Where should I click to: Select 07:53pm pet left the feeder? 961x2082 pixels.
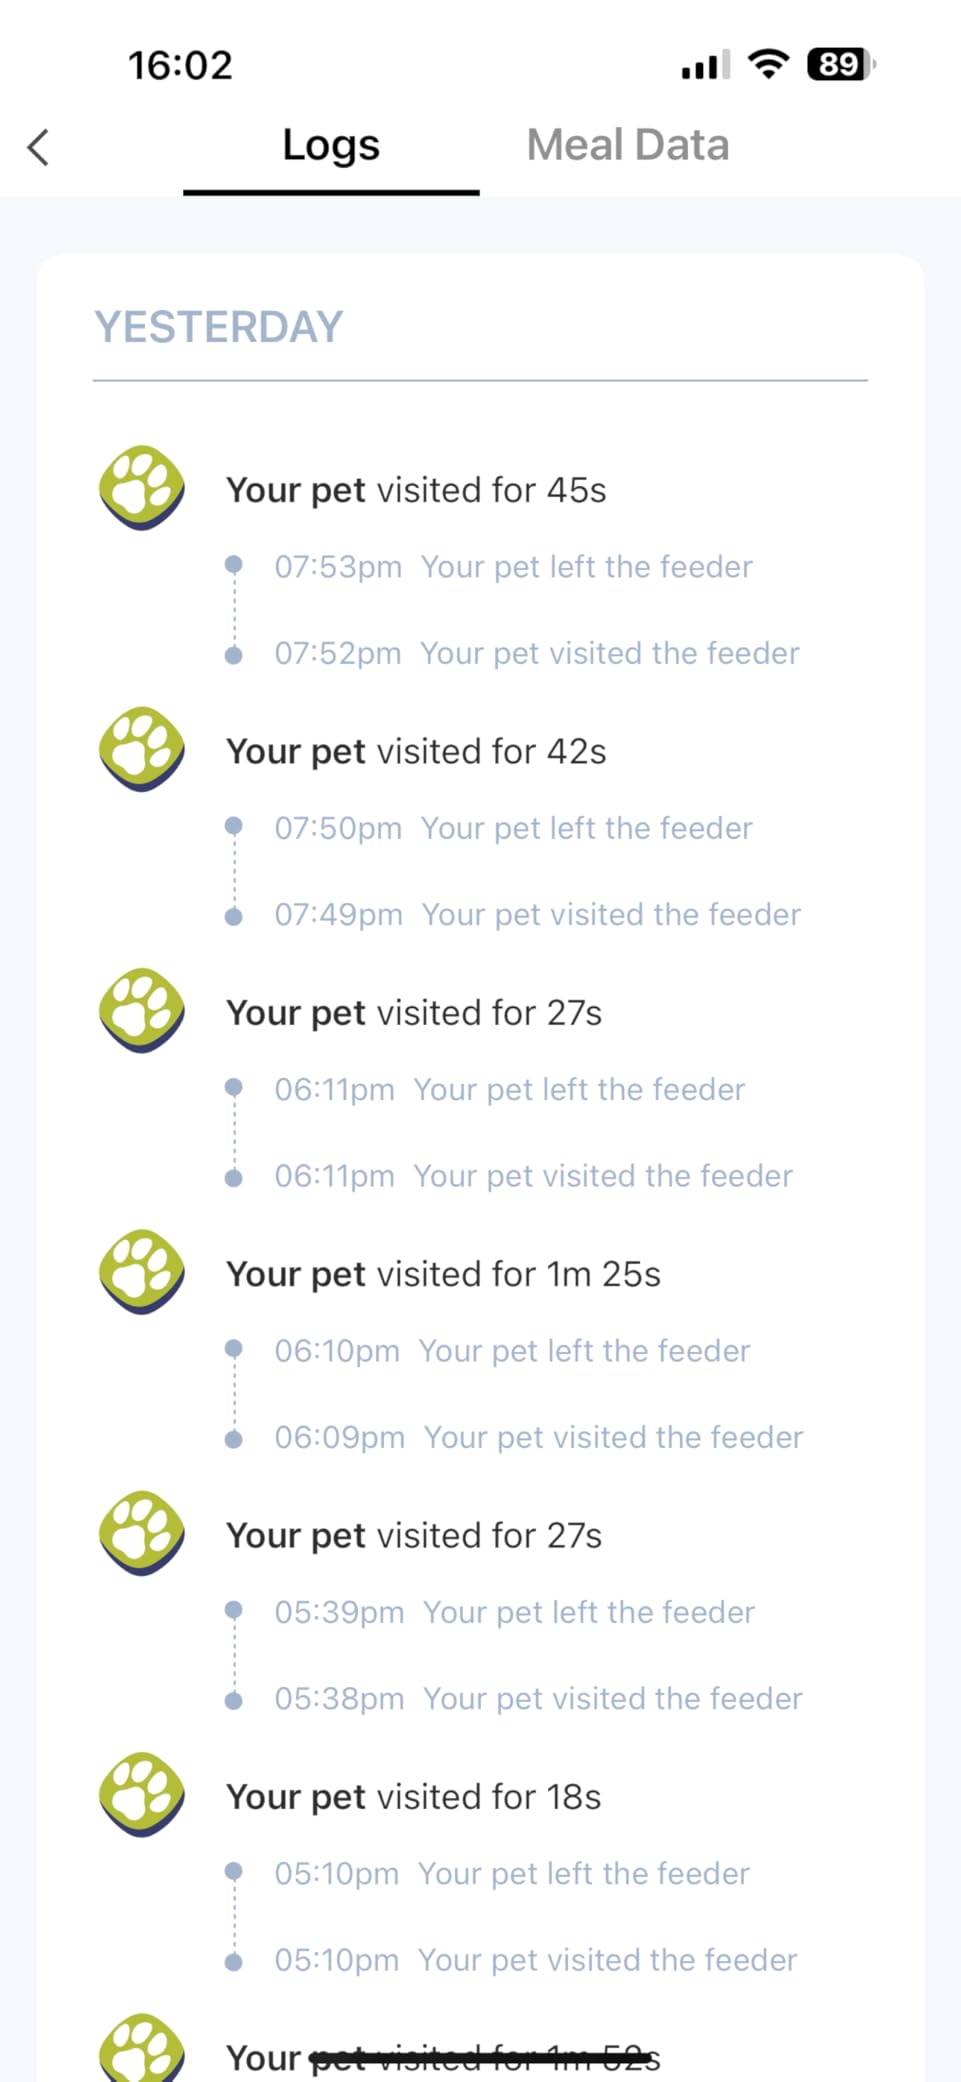click(x=513, y=567)
